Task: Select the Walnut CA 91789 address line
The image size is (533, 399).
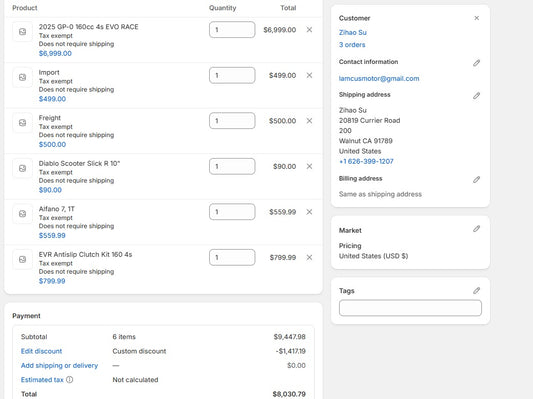Action: coord(366,141)
